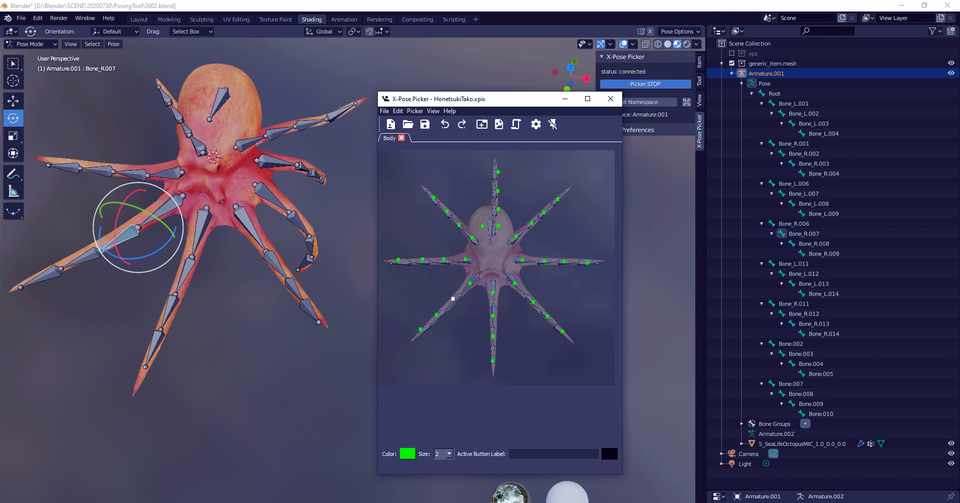Open the Pose Mode dropdown
960x503 pixels.
pyautogui.click(x=31, y=44)
